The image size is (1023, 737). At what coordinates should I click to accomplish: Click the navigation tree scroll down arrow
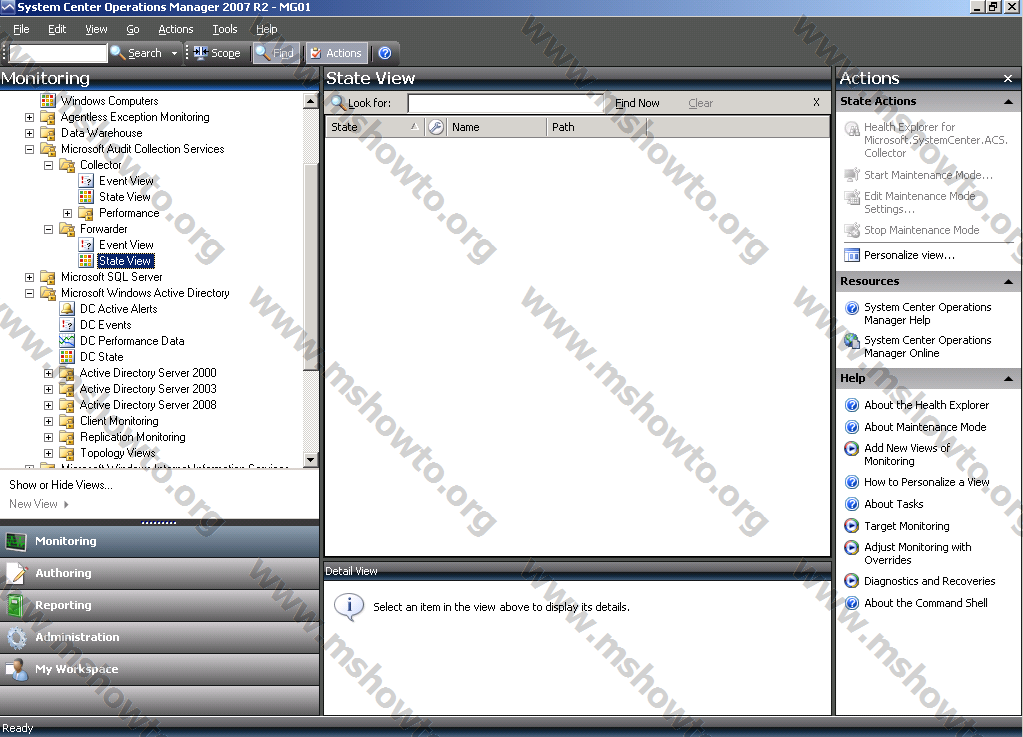pyautogui.click(x=311, y=460)
